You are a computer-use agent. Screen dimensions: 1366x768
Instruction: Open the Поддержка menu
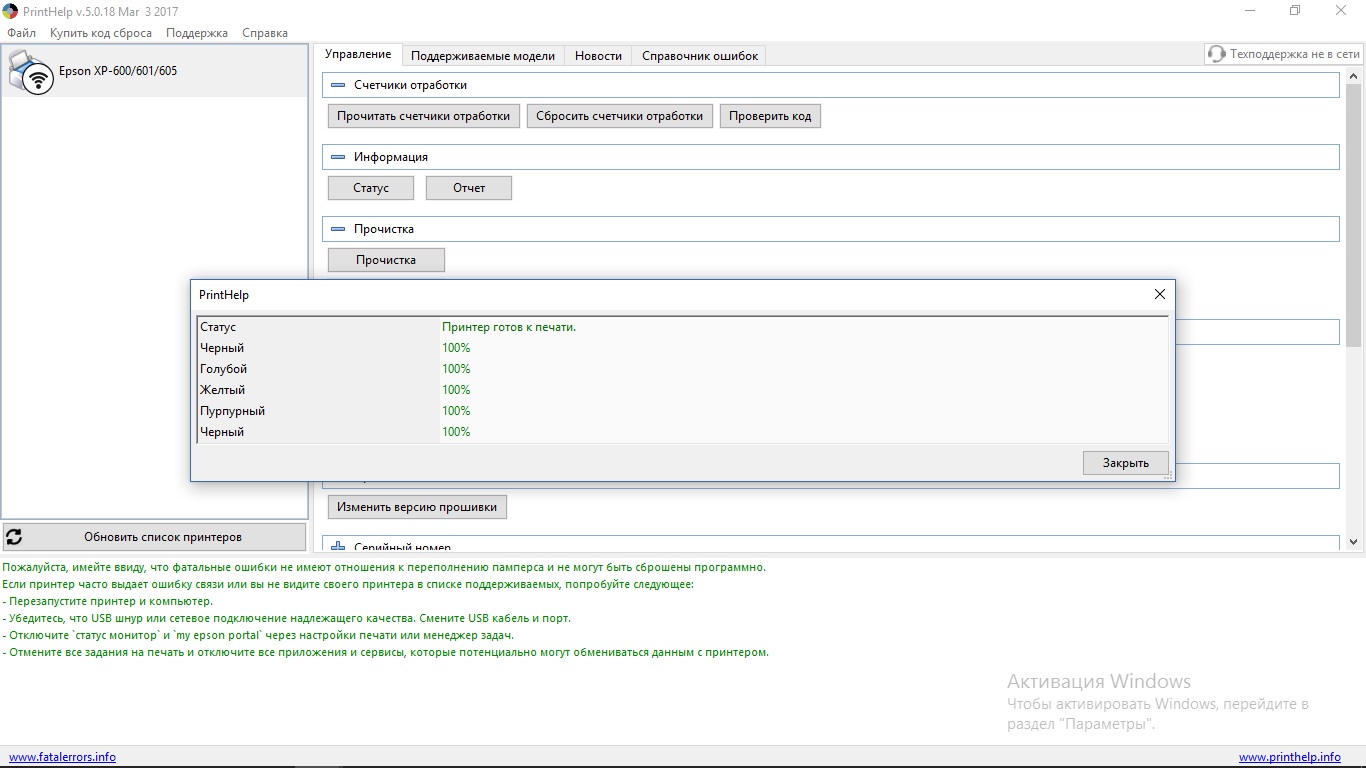197,33
